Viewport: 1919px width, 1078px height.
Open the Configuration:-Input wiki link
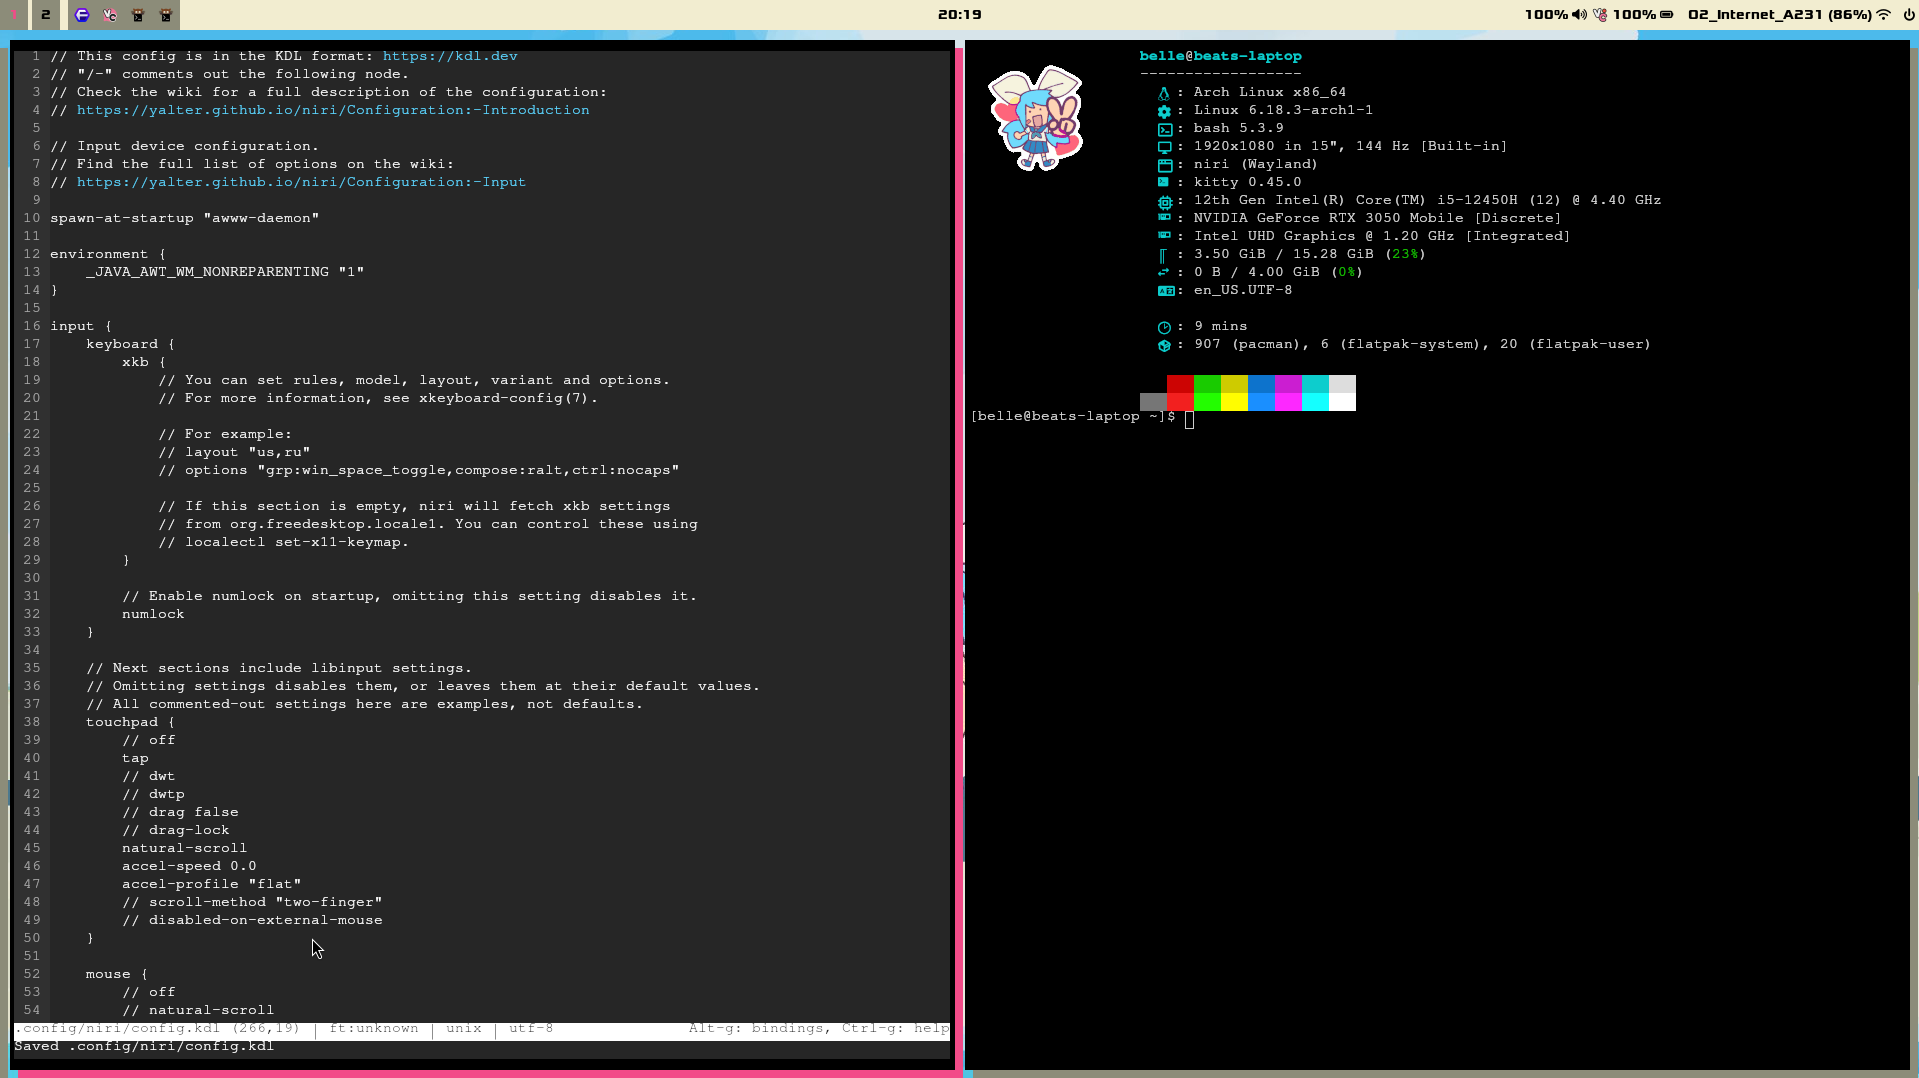pos(300,182)
